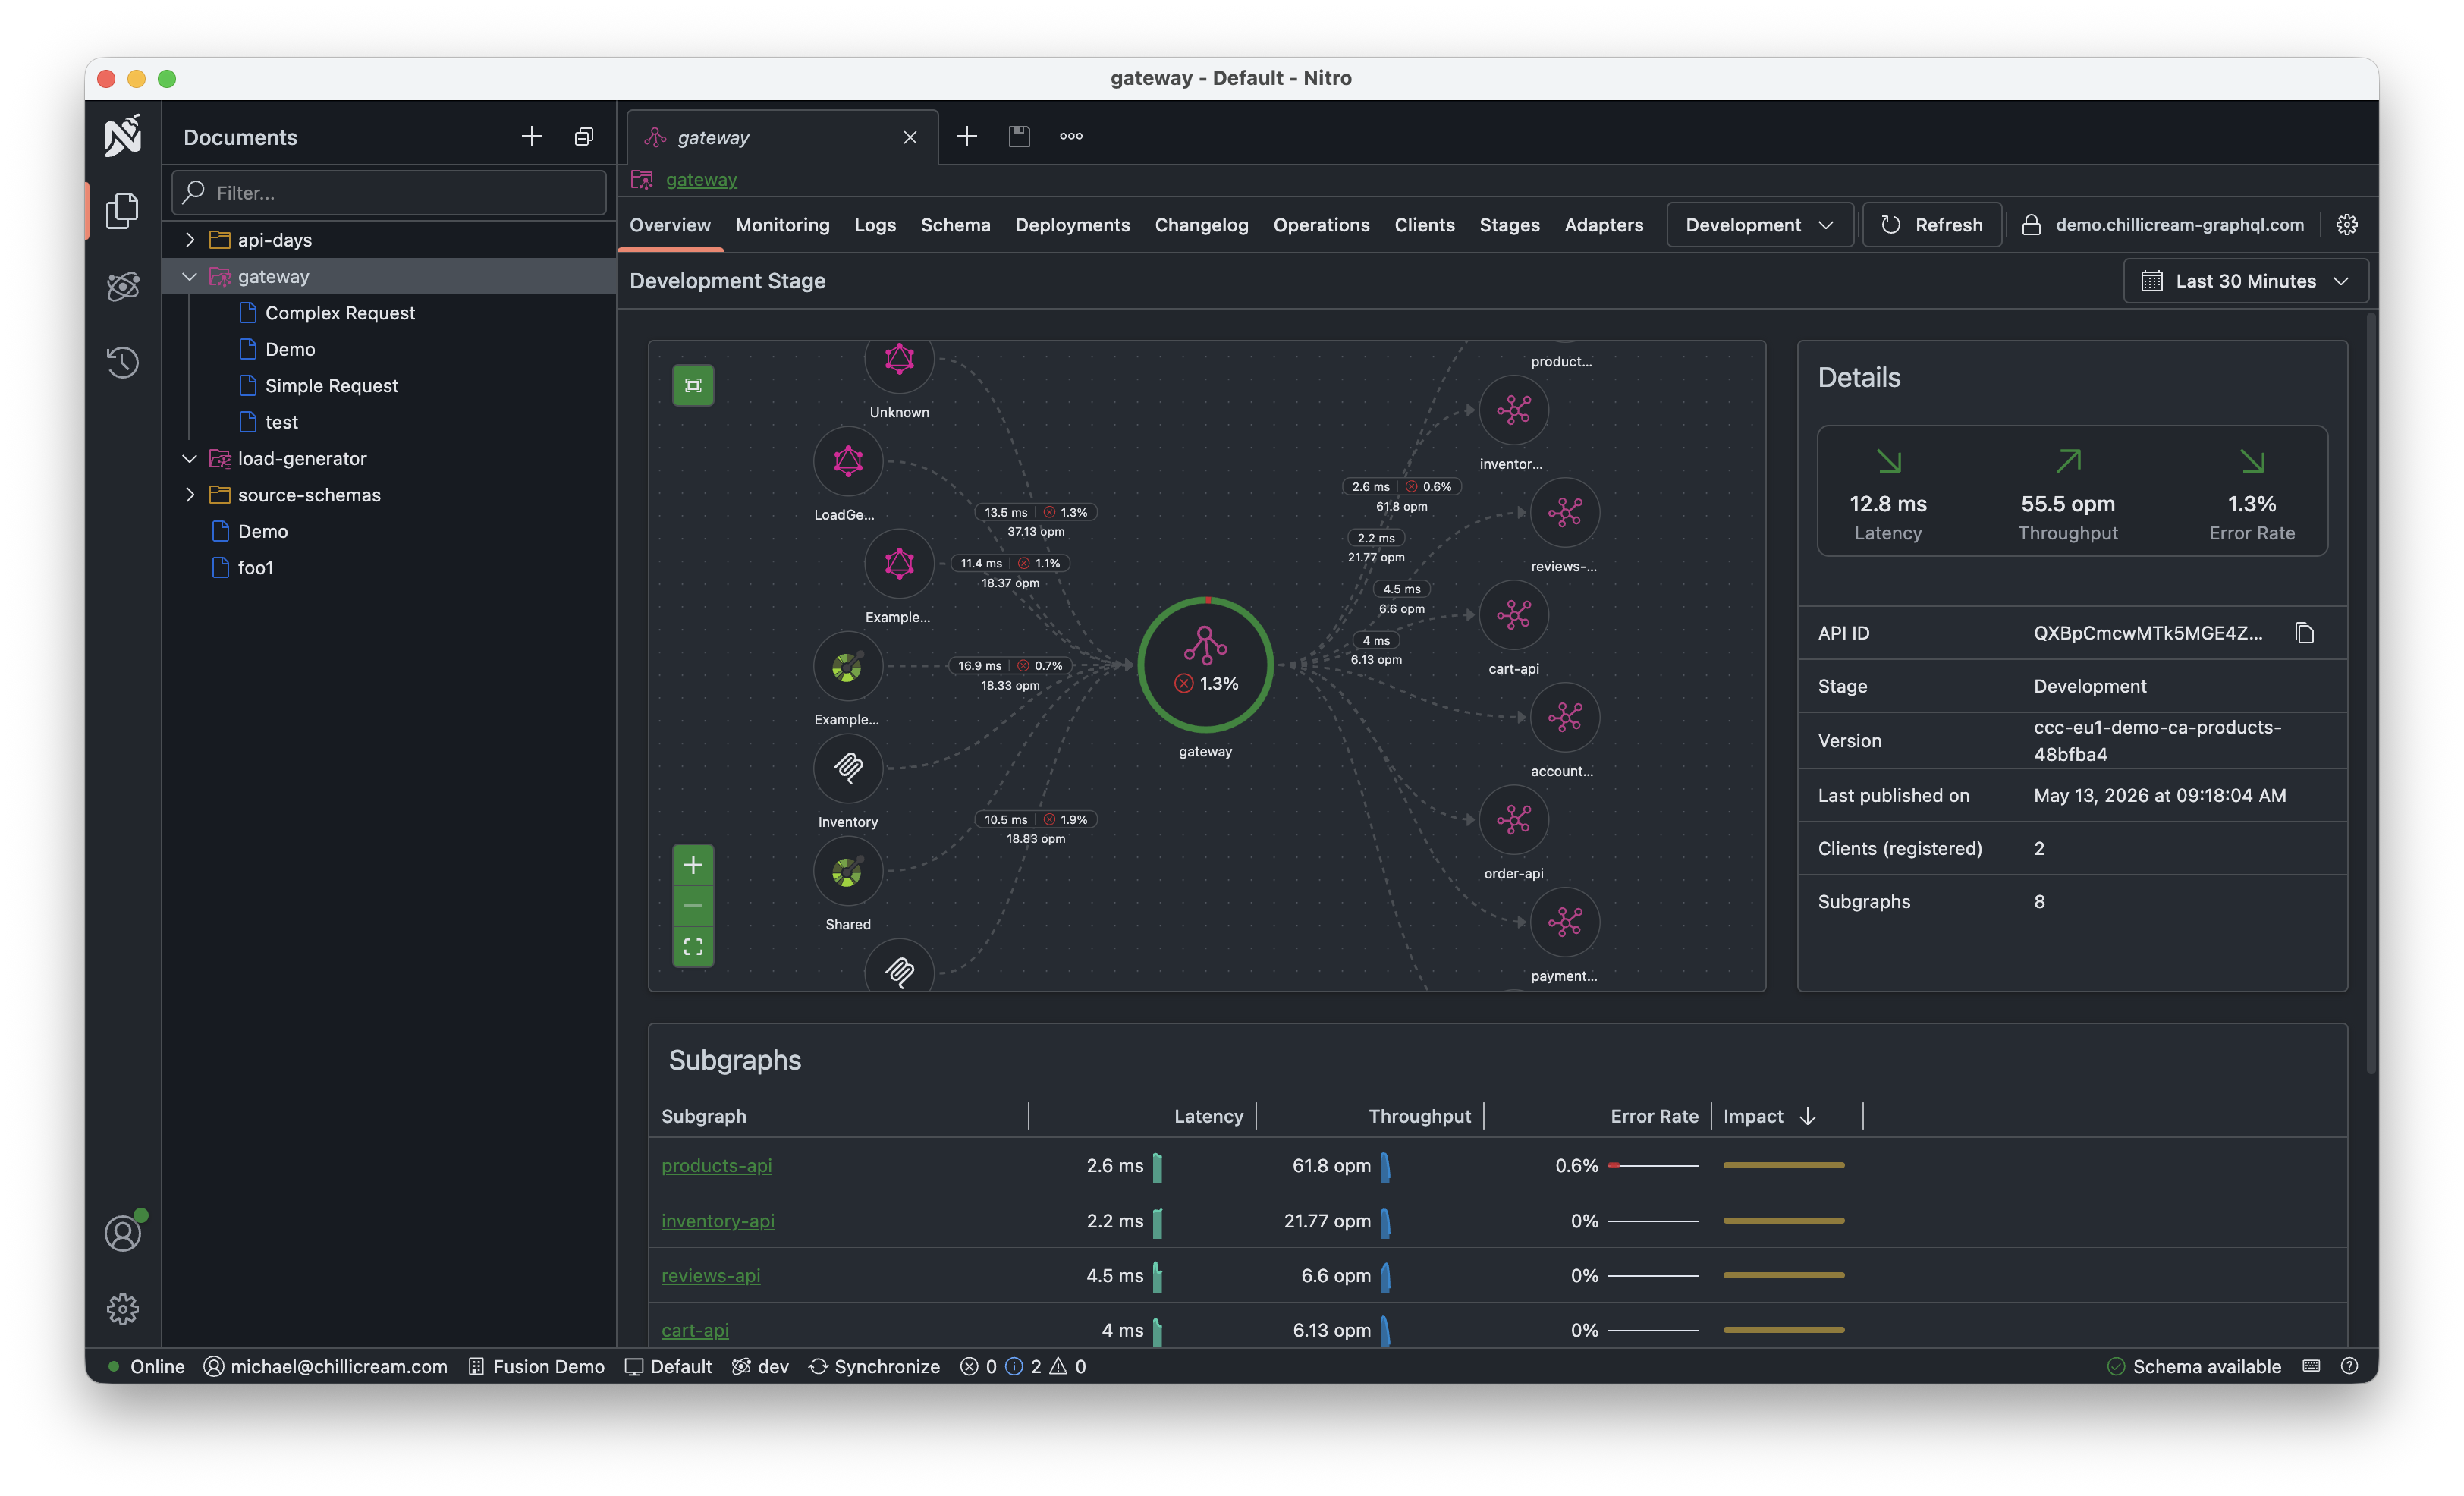Collapse the load-generator item
The width and height of the screenshot is (2464, 1496).
coord(190,459)
